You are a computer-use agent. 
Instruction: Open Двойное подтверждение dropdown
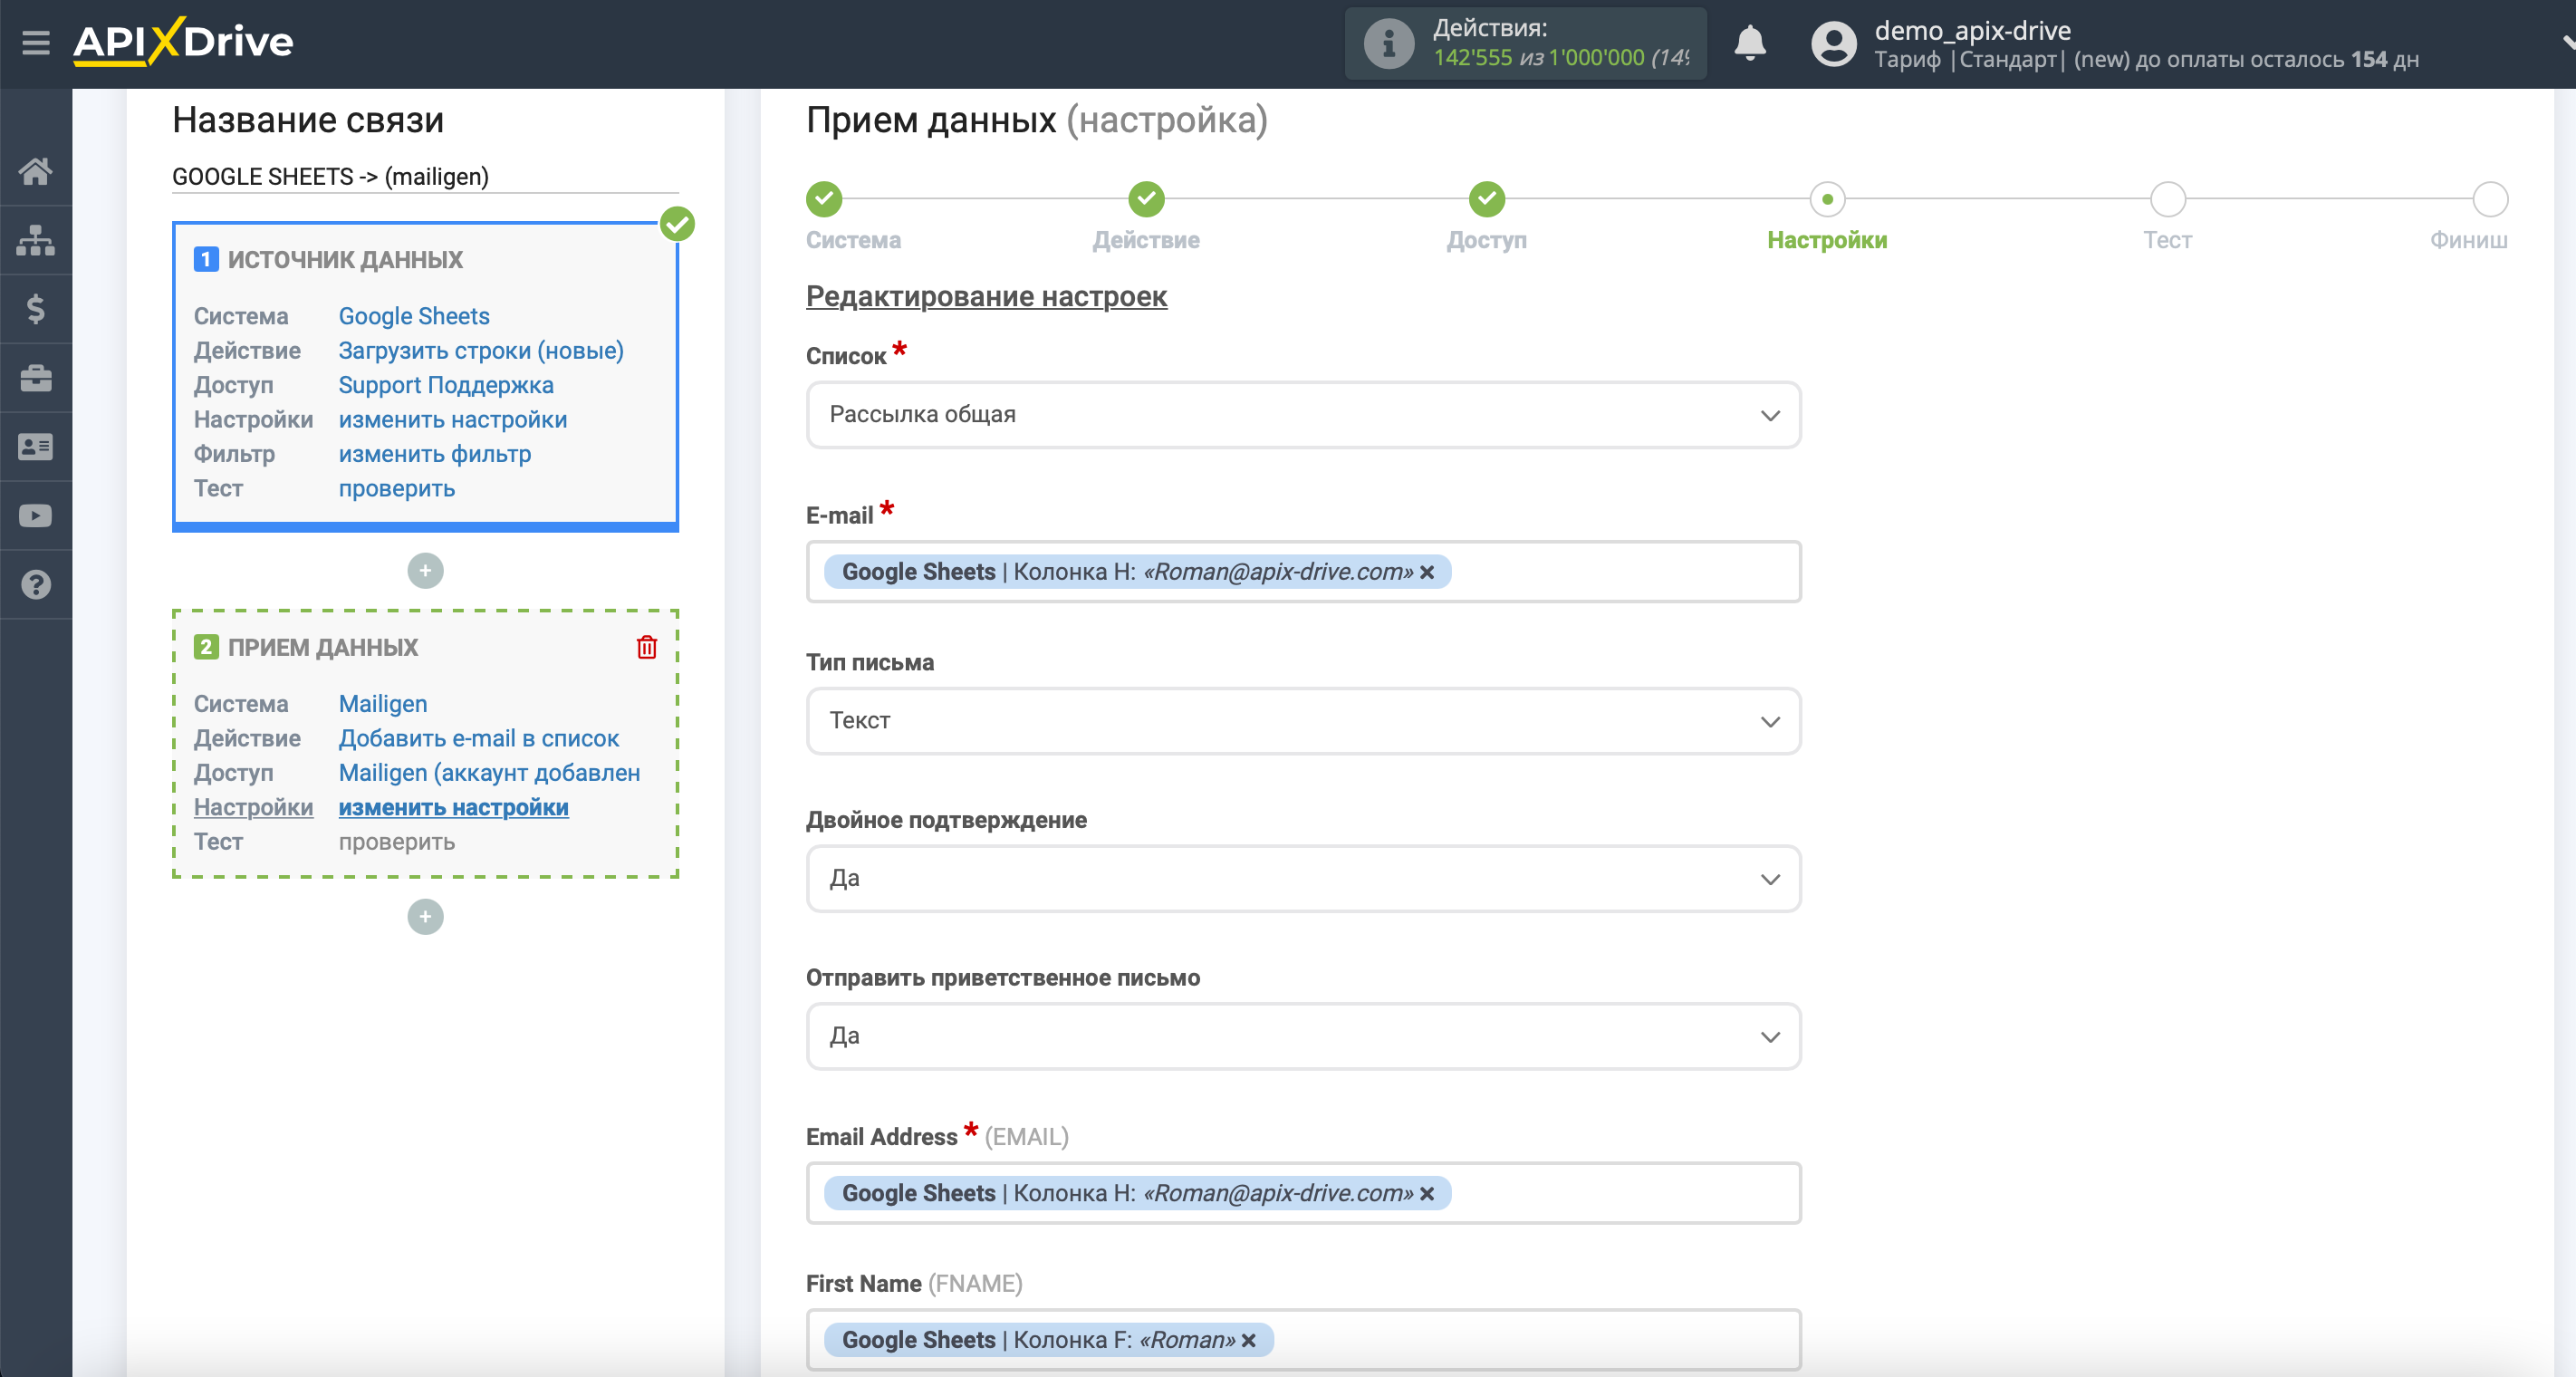point(1303,879)
